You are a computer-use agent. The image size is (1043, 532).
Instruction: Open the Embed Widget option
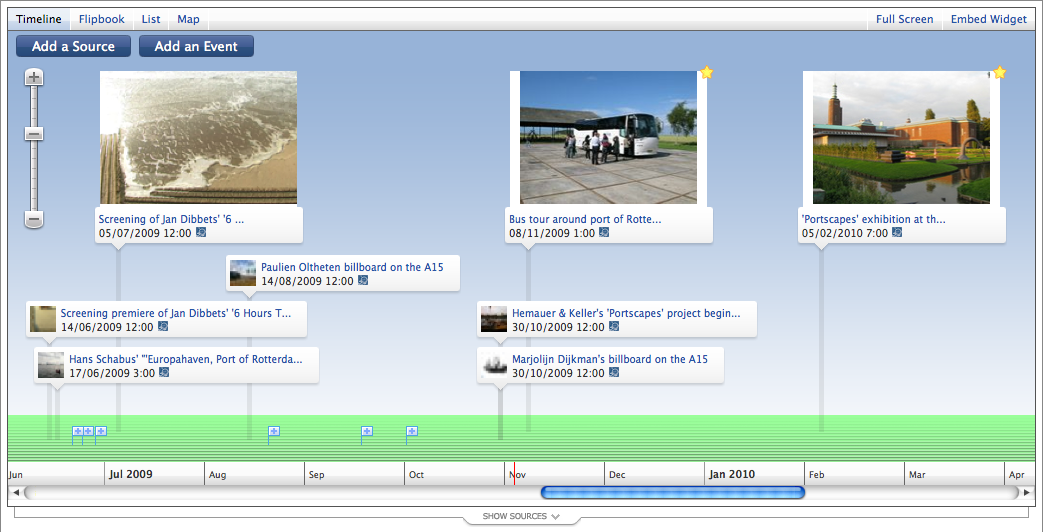pyautogui.click(x=988, y=19)
